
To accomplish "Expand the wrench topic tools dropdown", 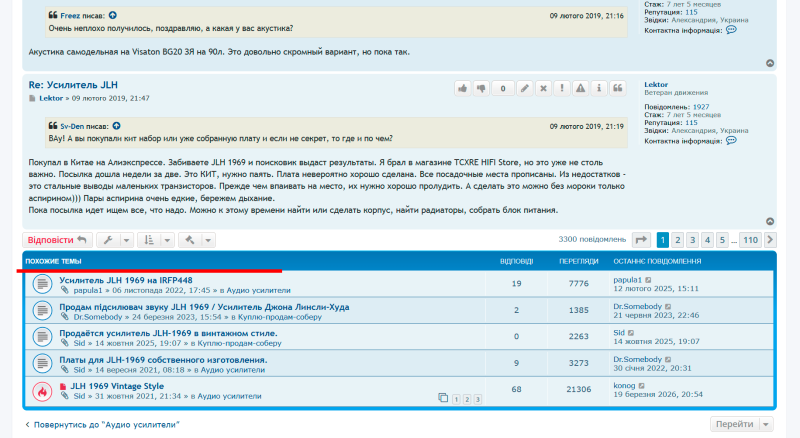I will [126, 240].
